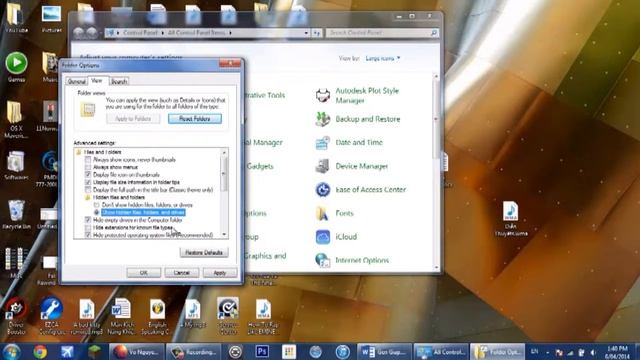This screenshot has height=360, width=640.
Task: Open the Ease of Access Center icon
Action: 323,190
